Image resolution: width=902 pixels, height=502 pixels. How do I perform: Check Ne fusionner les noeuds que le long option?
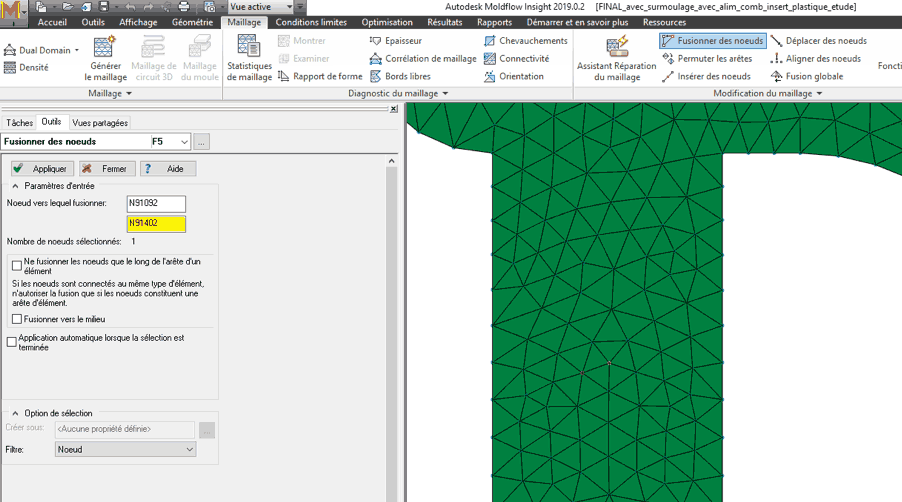pyautogui.click(x=17, y=265)
